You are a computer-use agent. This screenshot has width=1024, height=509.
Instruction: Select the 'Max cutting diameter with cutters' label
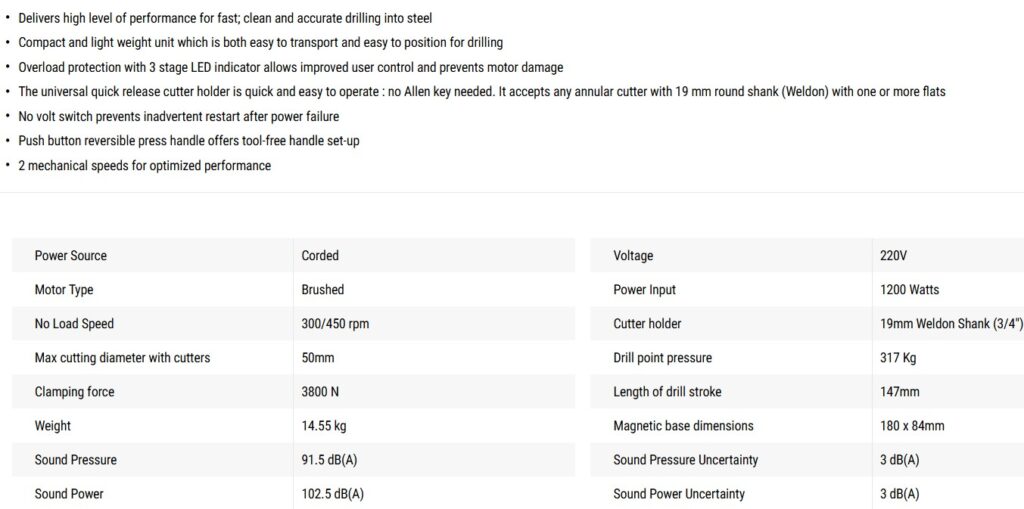point(122,358)
